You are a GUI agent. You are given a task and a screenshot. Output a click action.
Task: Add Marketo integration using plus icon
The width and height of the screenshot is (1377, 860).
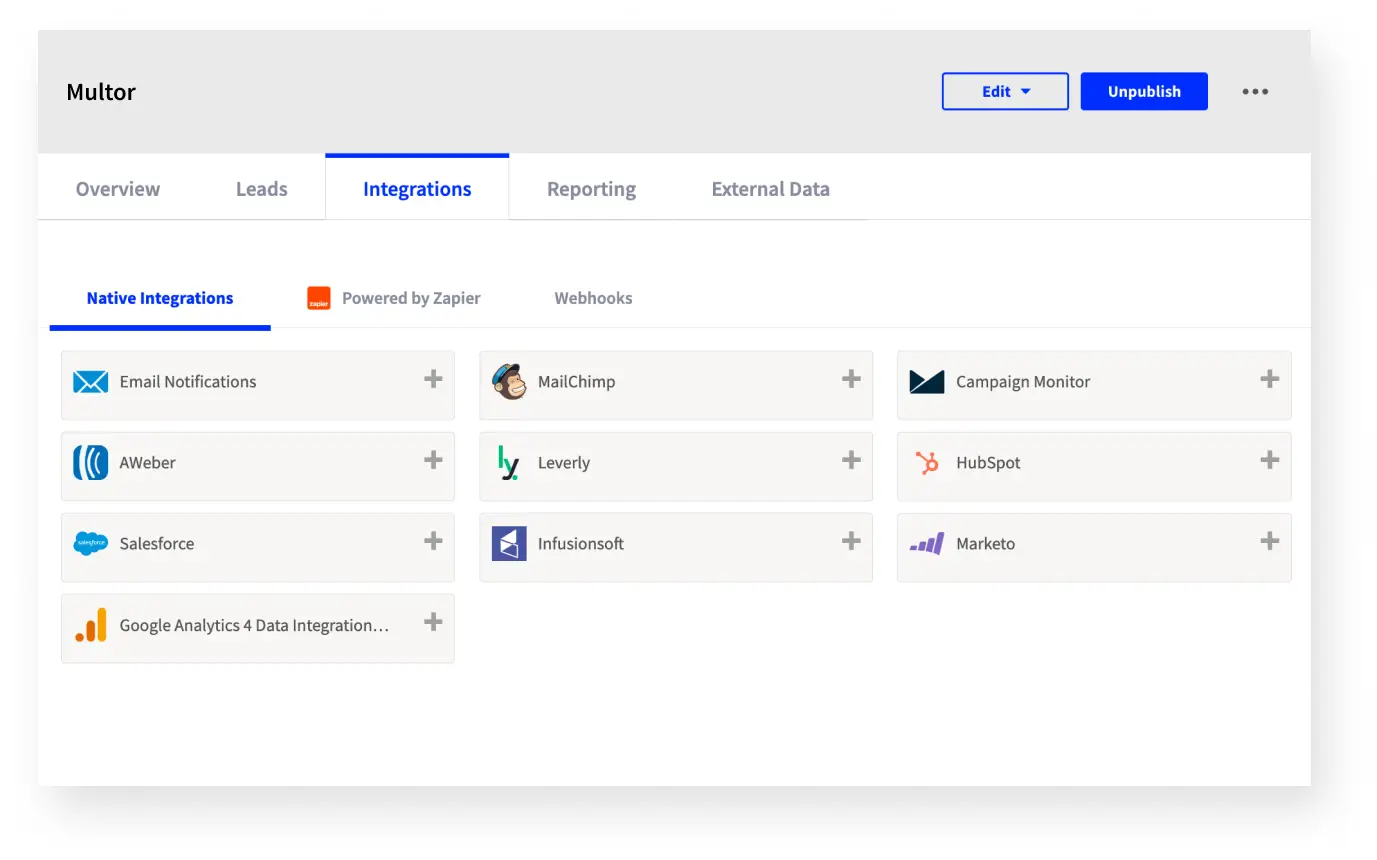coord(1269,541)
